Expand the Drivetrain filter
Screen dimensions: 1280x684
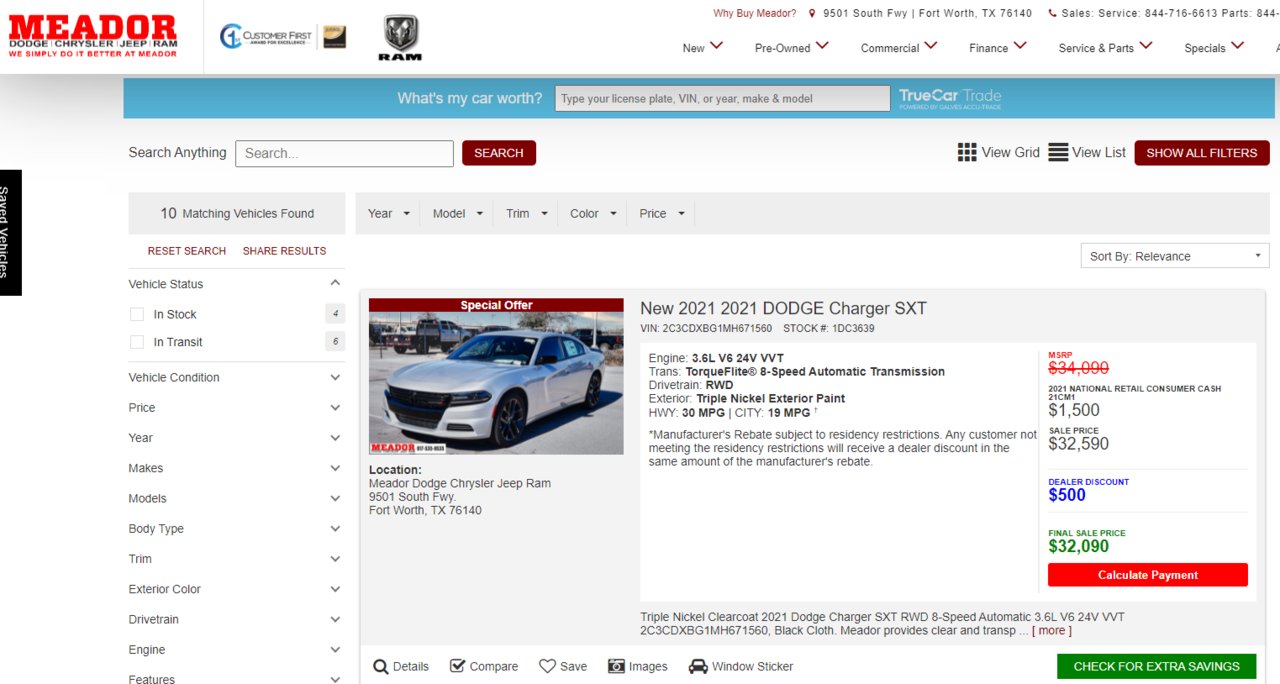[x=335, y=619]
